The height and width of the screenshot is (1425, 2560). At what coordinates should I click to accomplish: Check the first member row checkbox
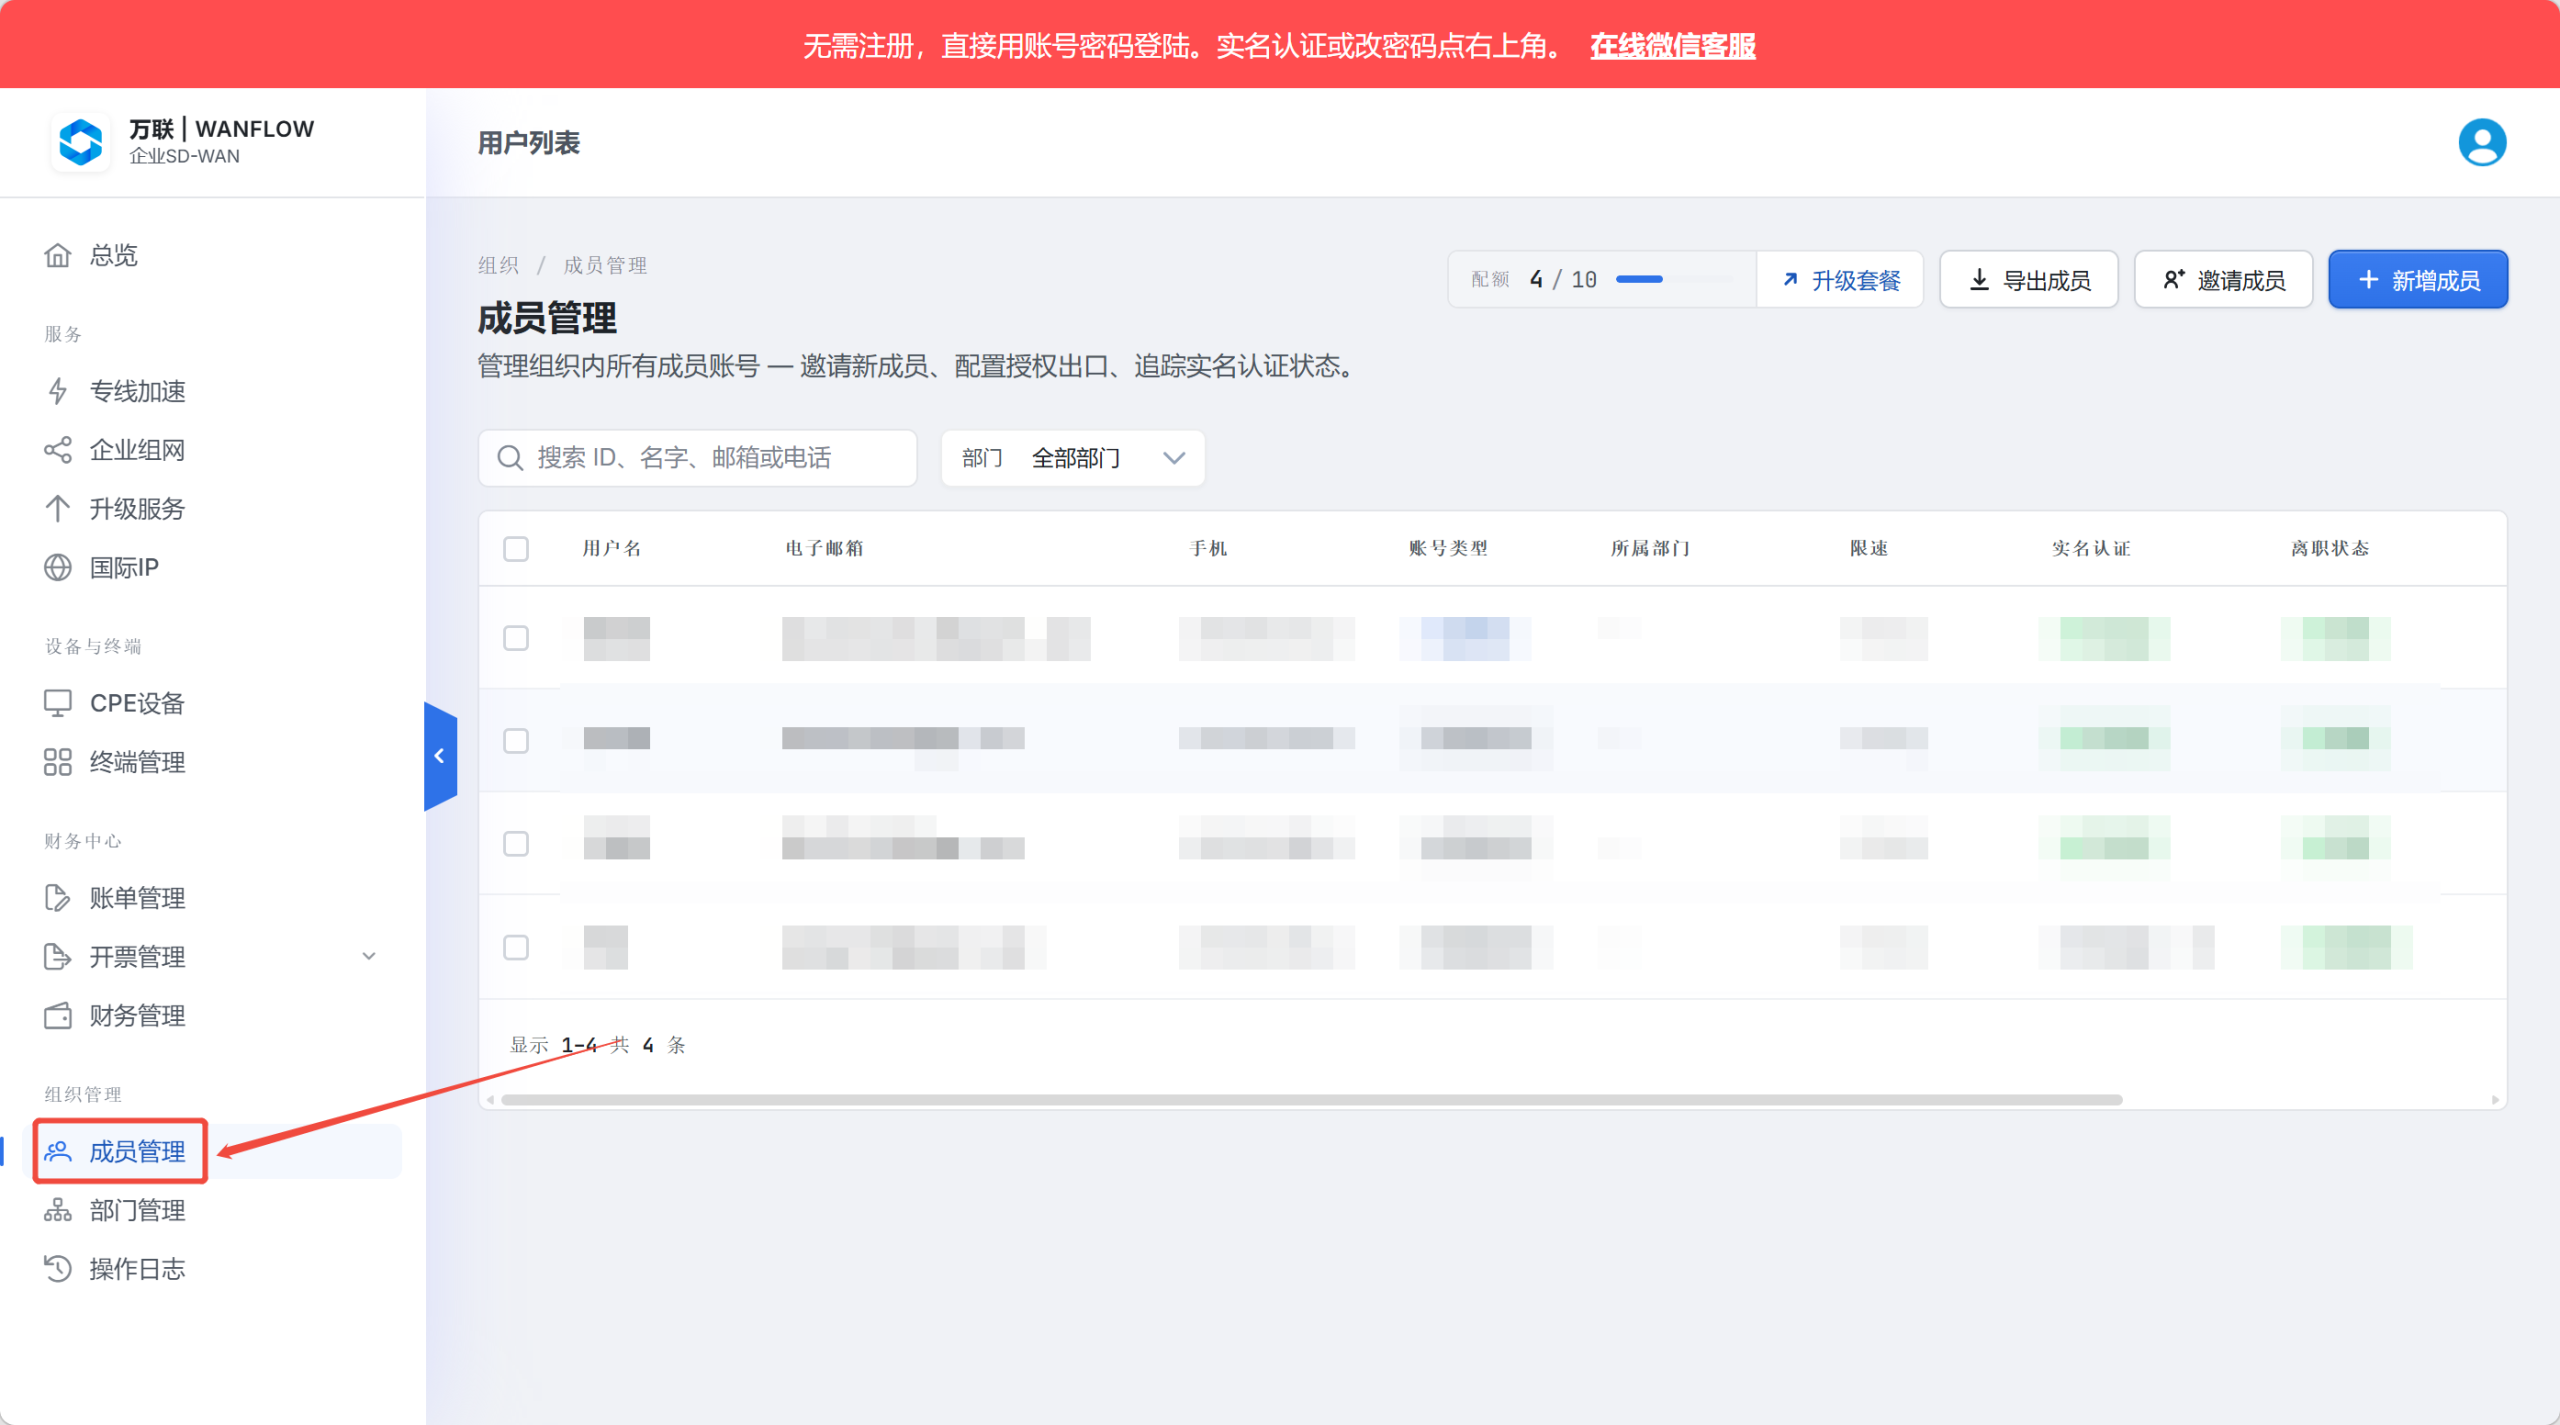pyautogui.click(x=516, y=638)
